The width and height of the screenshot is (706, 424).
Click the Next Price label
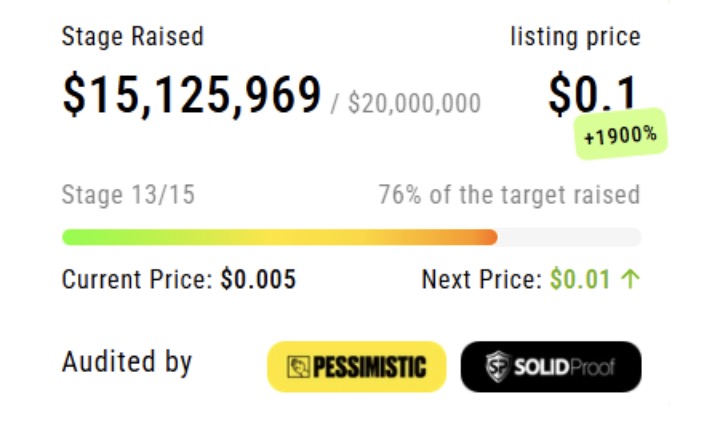[x=482, y=279]
